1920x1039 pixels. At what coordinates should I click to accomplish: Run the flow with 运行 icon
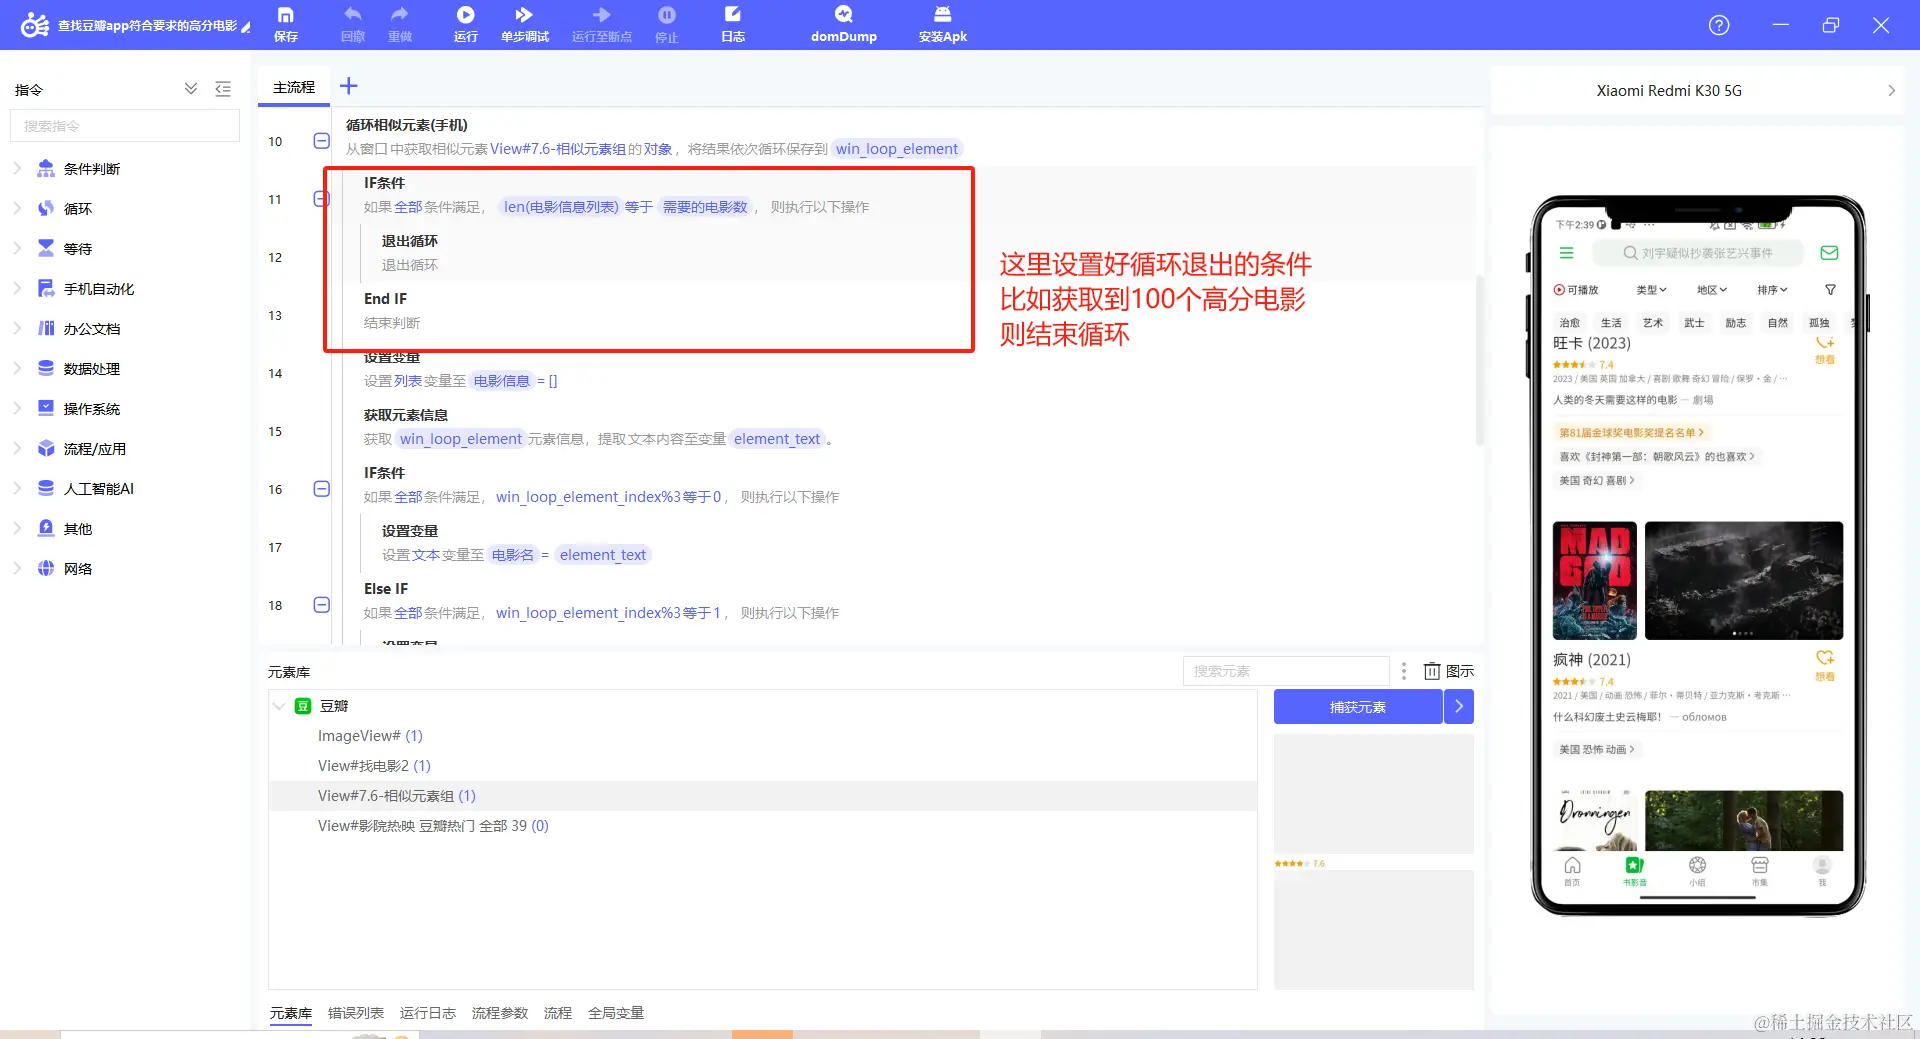(466, 24)
